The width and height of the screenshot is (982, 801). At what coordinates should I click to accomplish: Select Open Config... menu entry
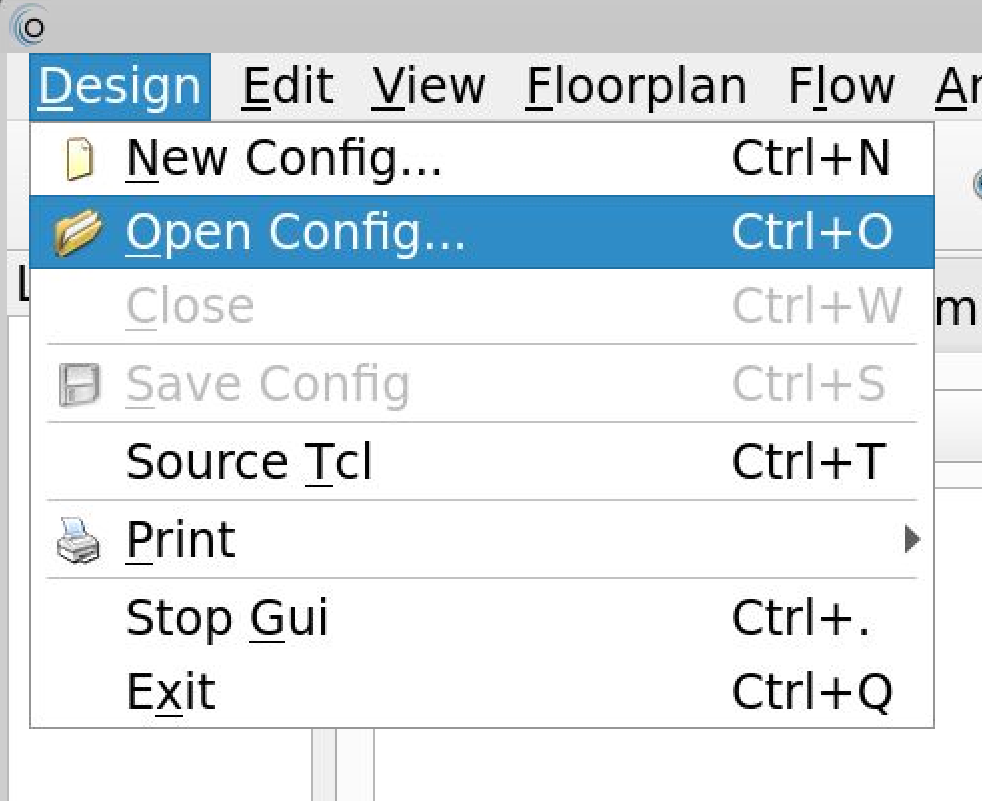pyautogui.click(x=482, y=232)
